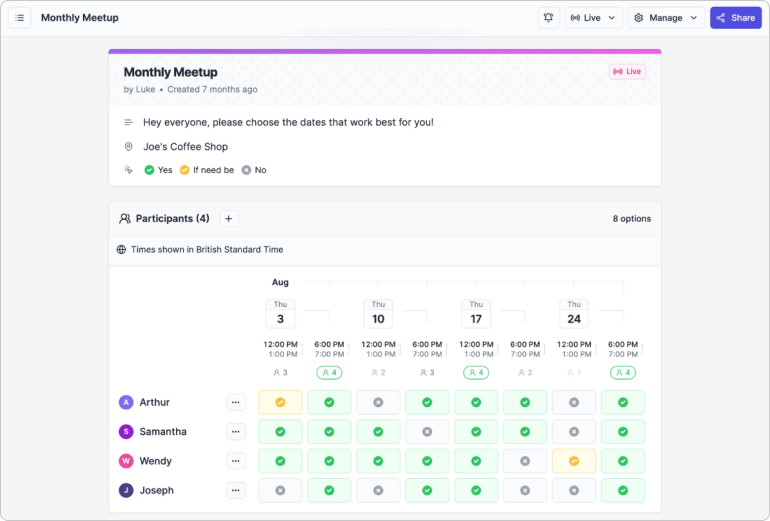Viewport: 770px width, 521px height.
Task: Click the Share button
Action: 735,18
